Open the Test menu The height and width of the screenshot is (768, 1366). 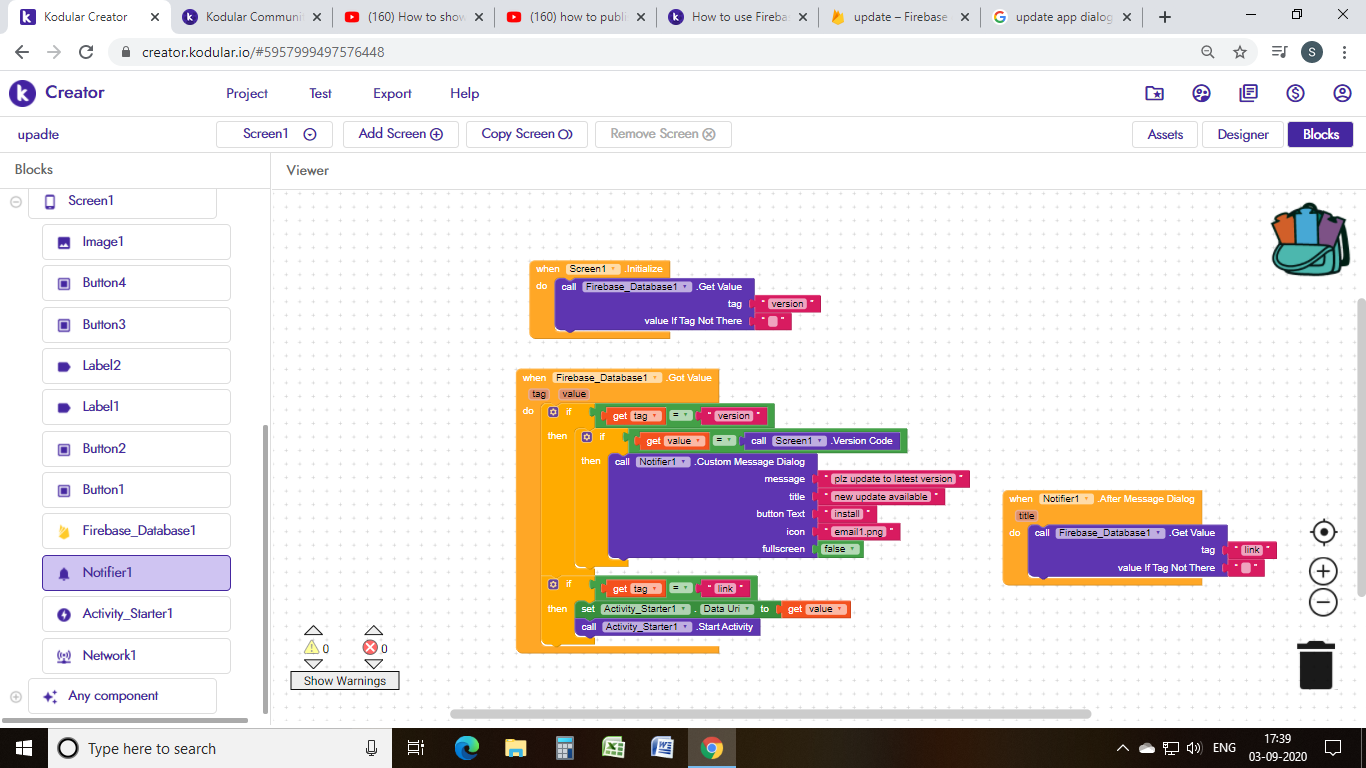[320, 93]
